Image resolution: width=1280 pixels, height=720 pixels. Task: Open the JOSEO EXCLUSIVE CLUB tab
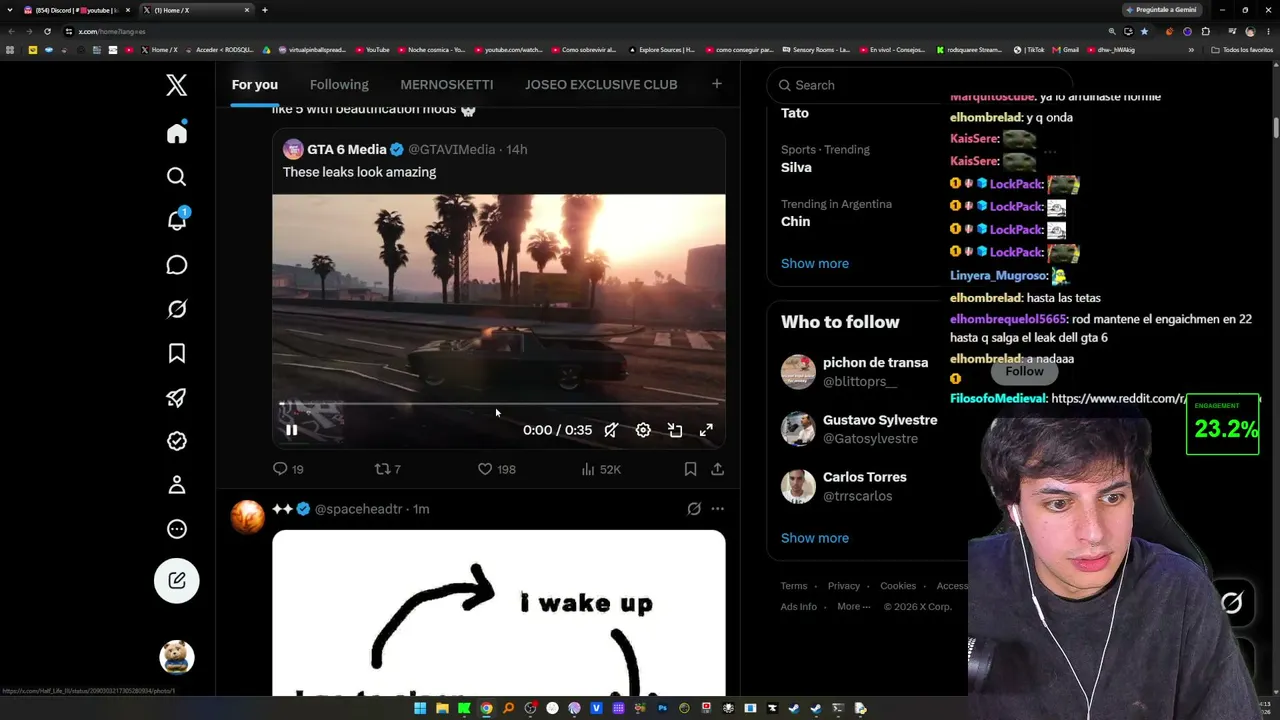(601, 85)
